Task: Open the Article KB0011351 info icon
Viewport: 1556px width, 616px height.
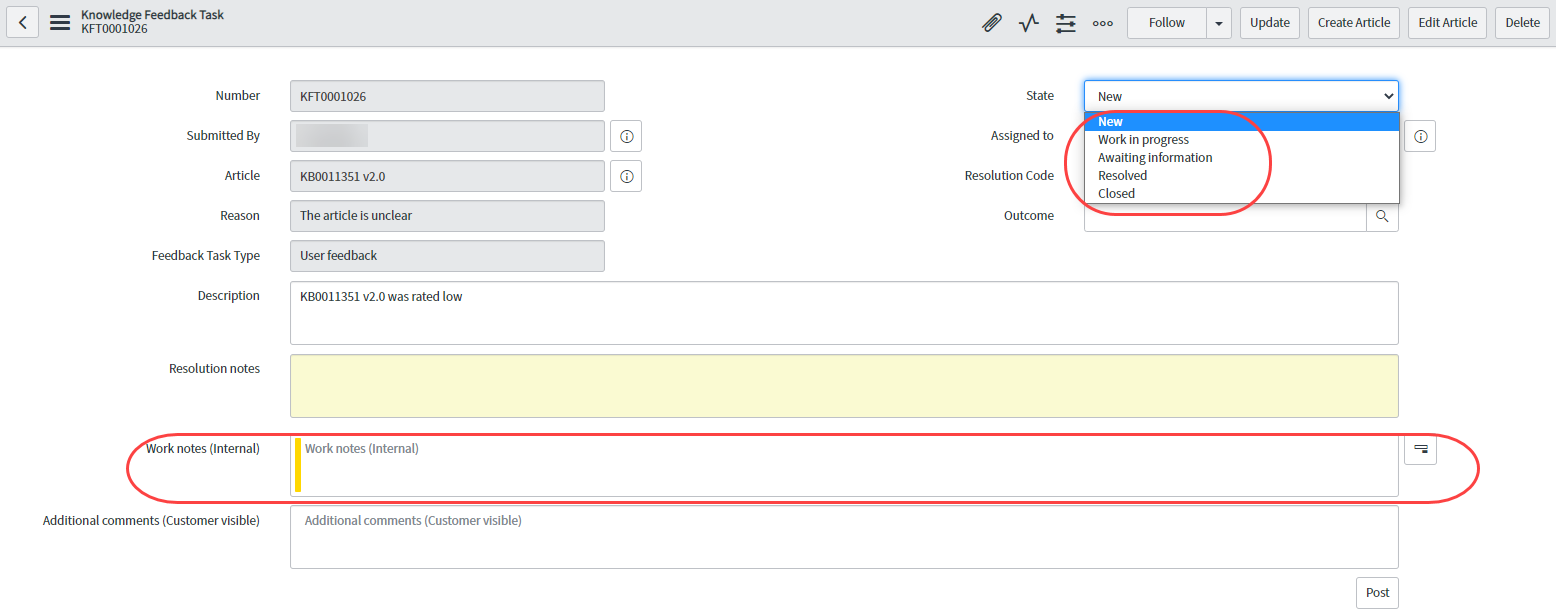Action: click(x=626, y=176)
